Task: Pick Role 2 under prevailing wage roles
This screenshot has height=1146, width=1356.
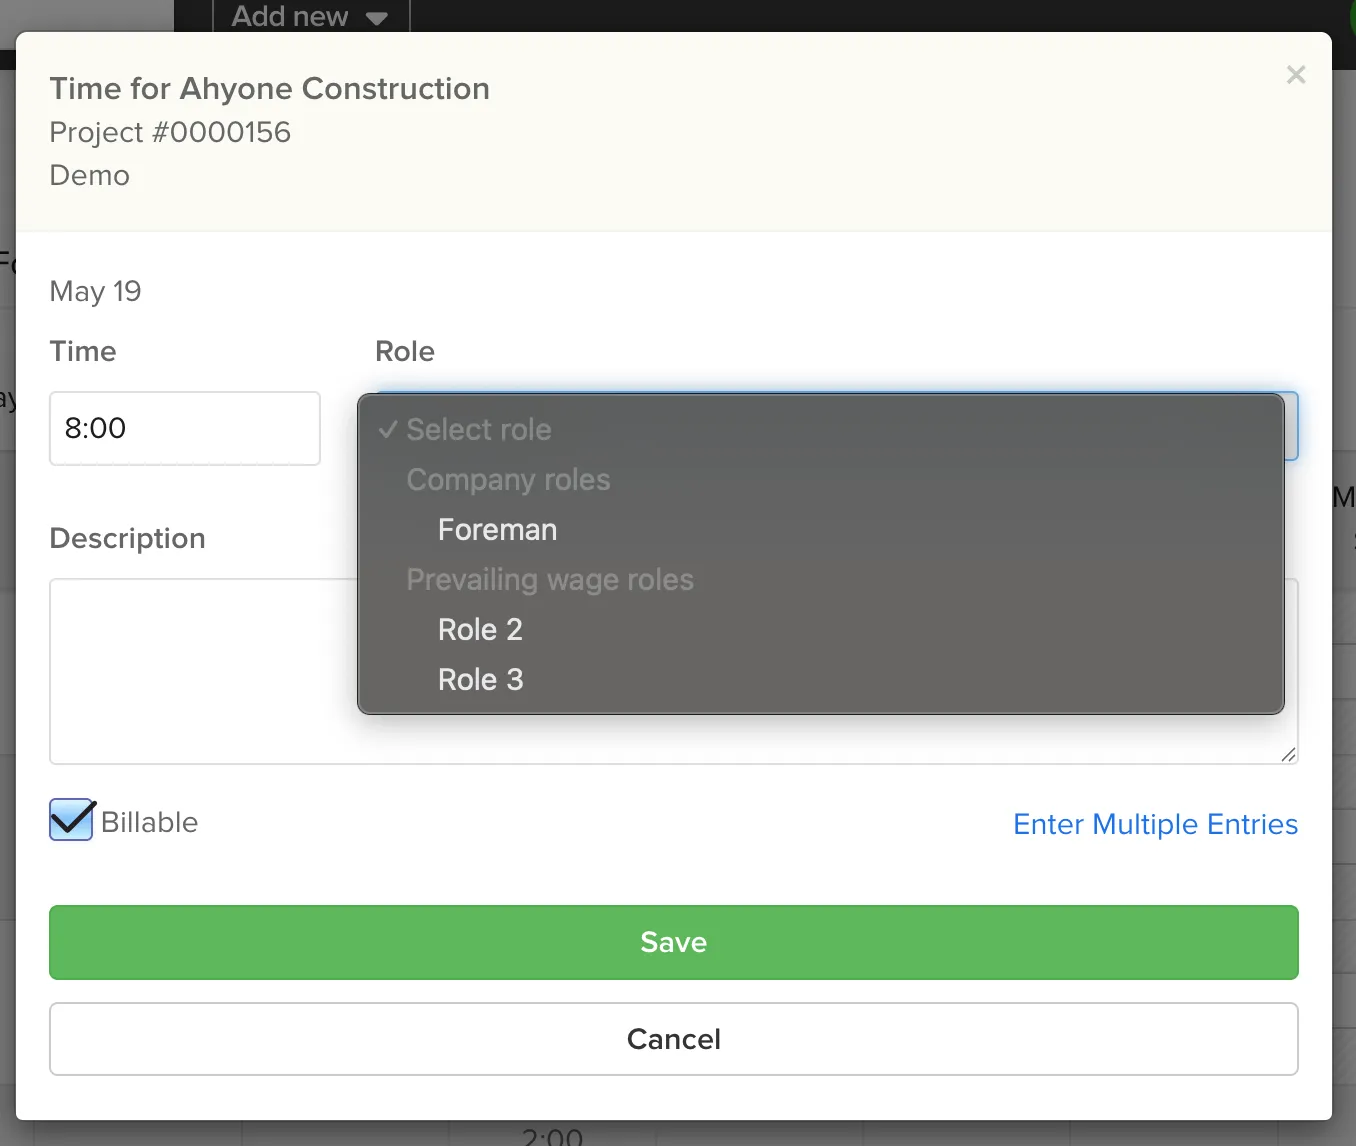Action: (x=480, y=630)
